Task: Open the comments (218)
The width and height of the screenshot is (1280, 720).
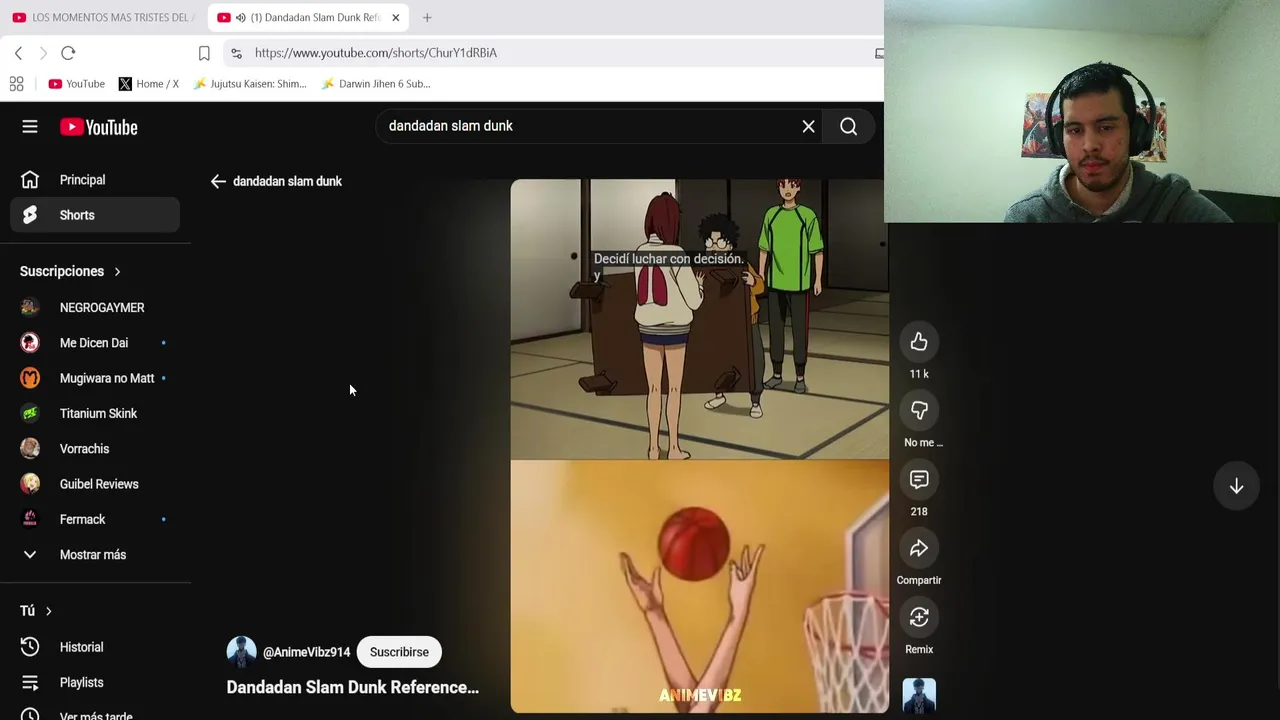Action: coord(919,479)
